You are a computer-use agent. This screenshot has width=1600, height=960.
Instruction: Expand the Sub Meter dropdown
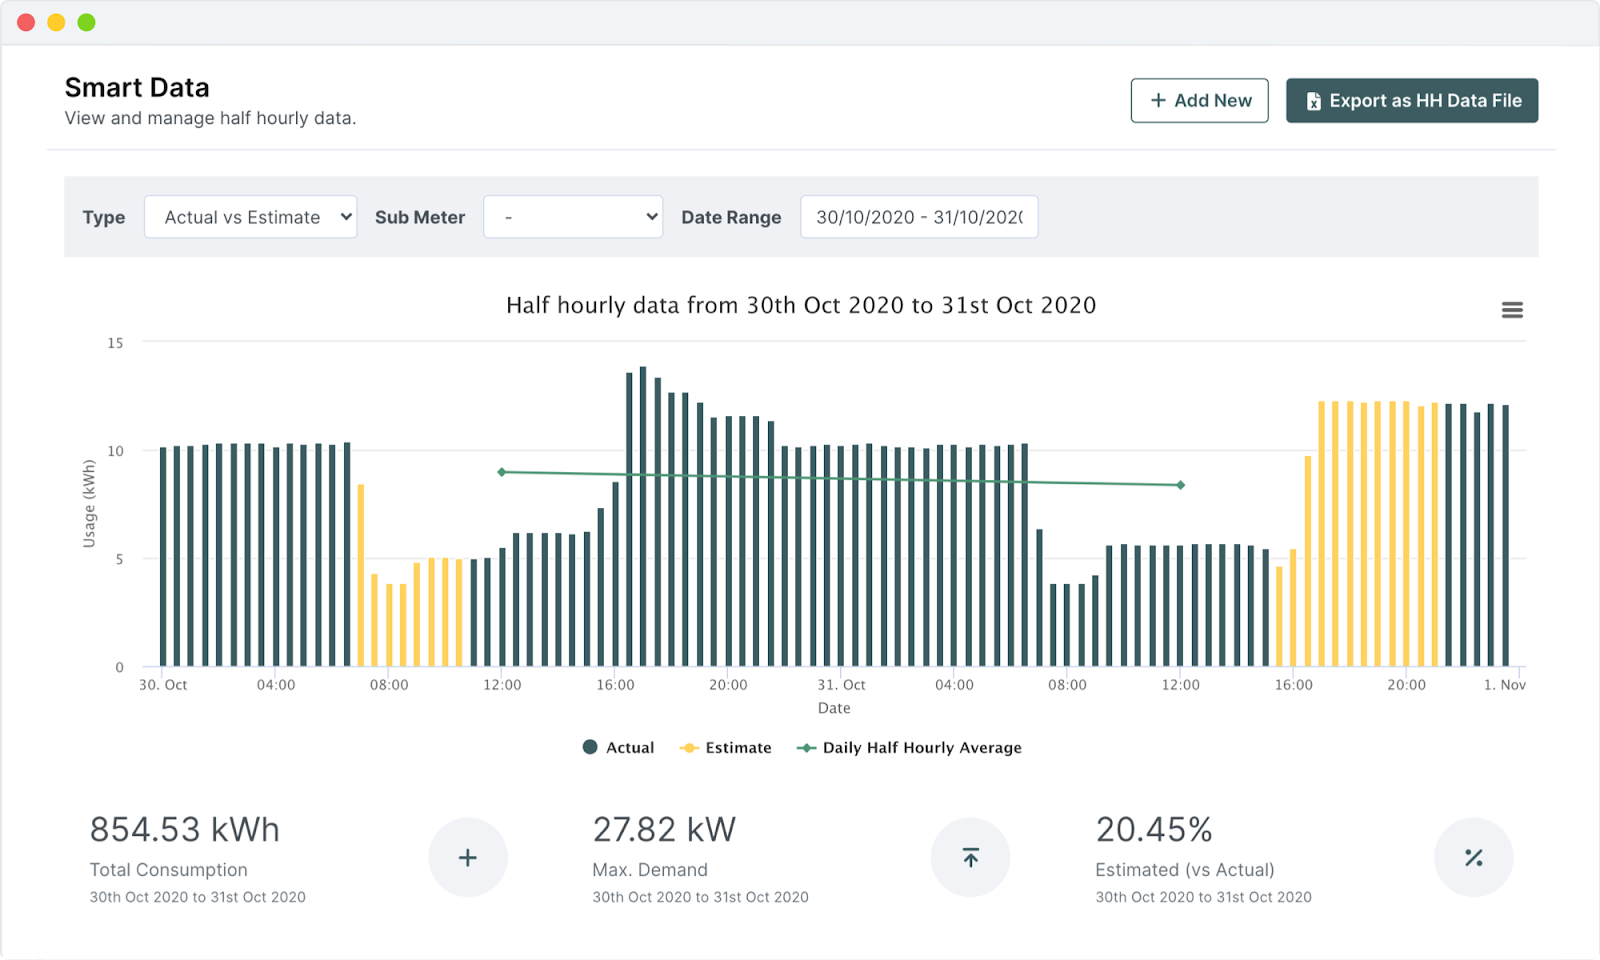(572, 217)
